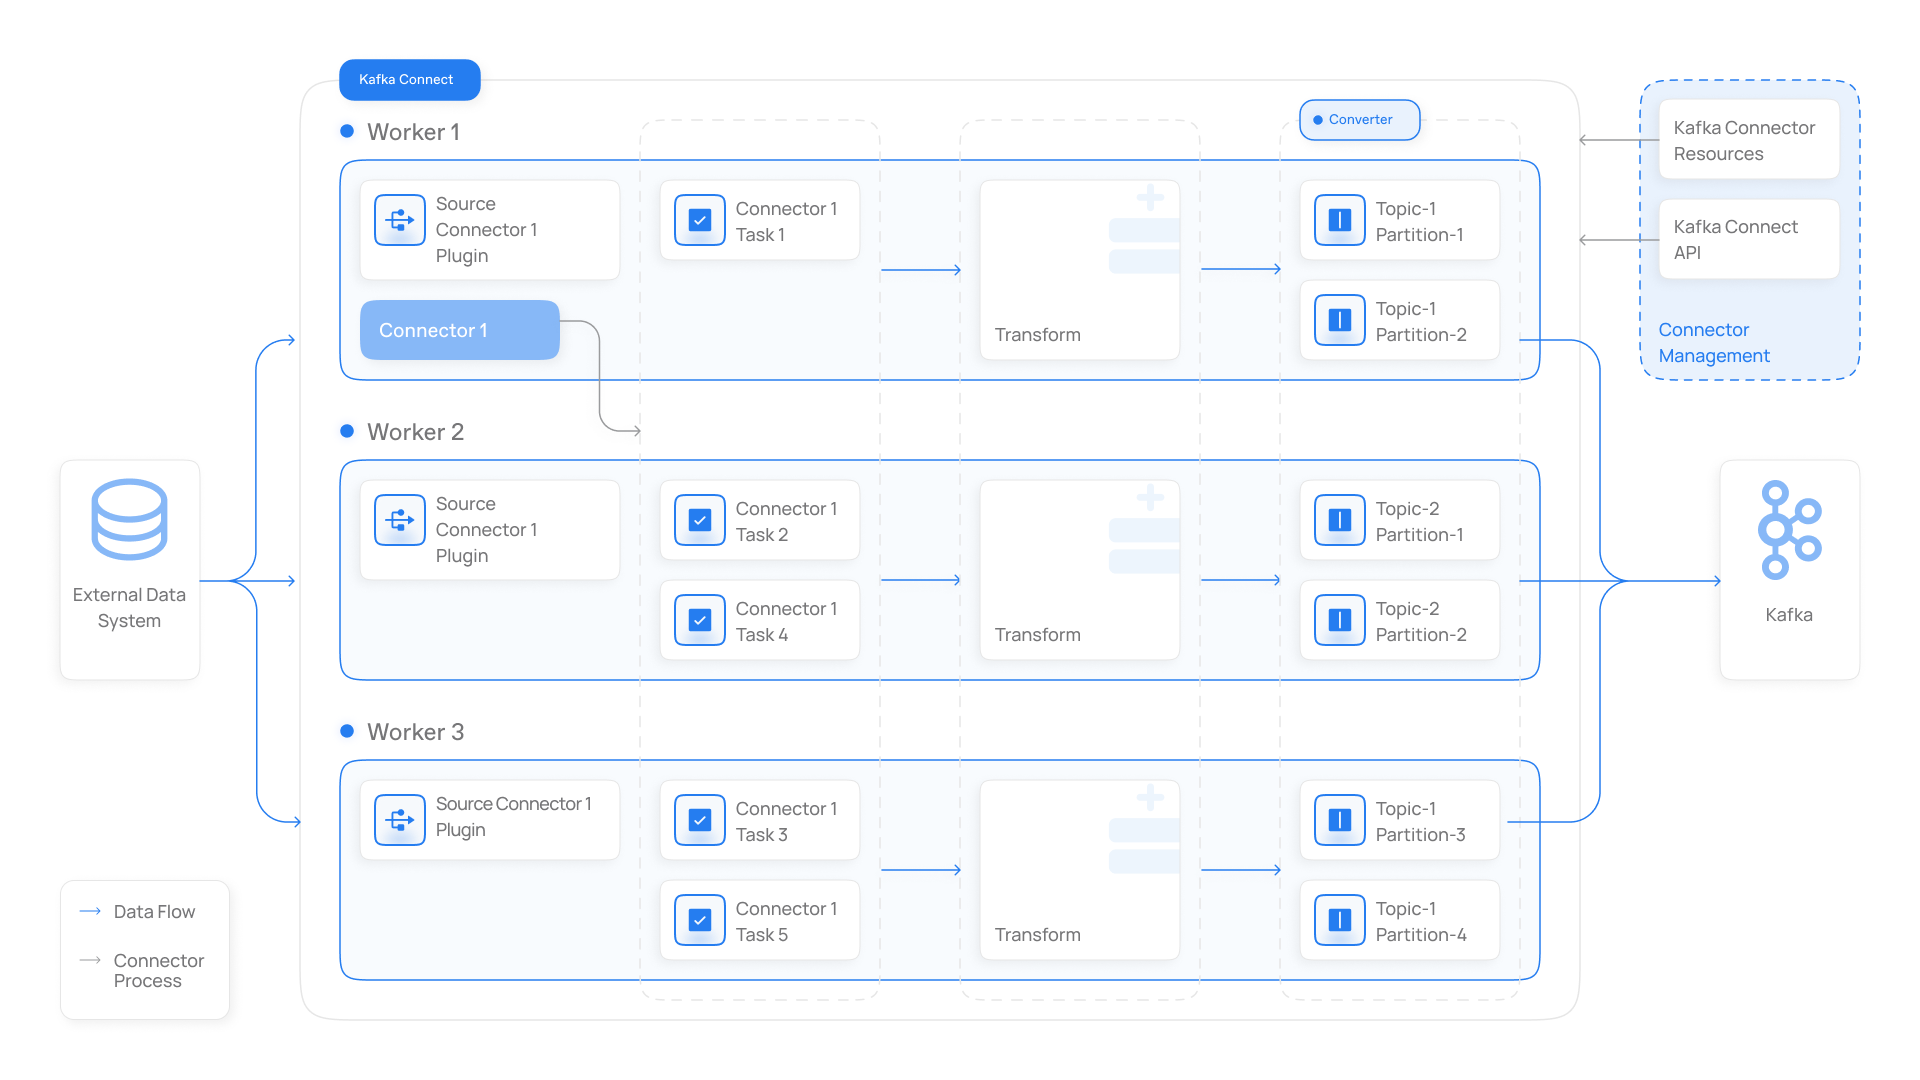The height and width of the screenshot is (1080, 1920).
Task: Toggle the Connector 1 Task 5 checkbox
Action: (700, 920)
